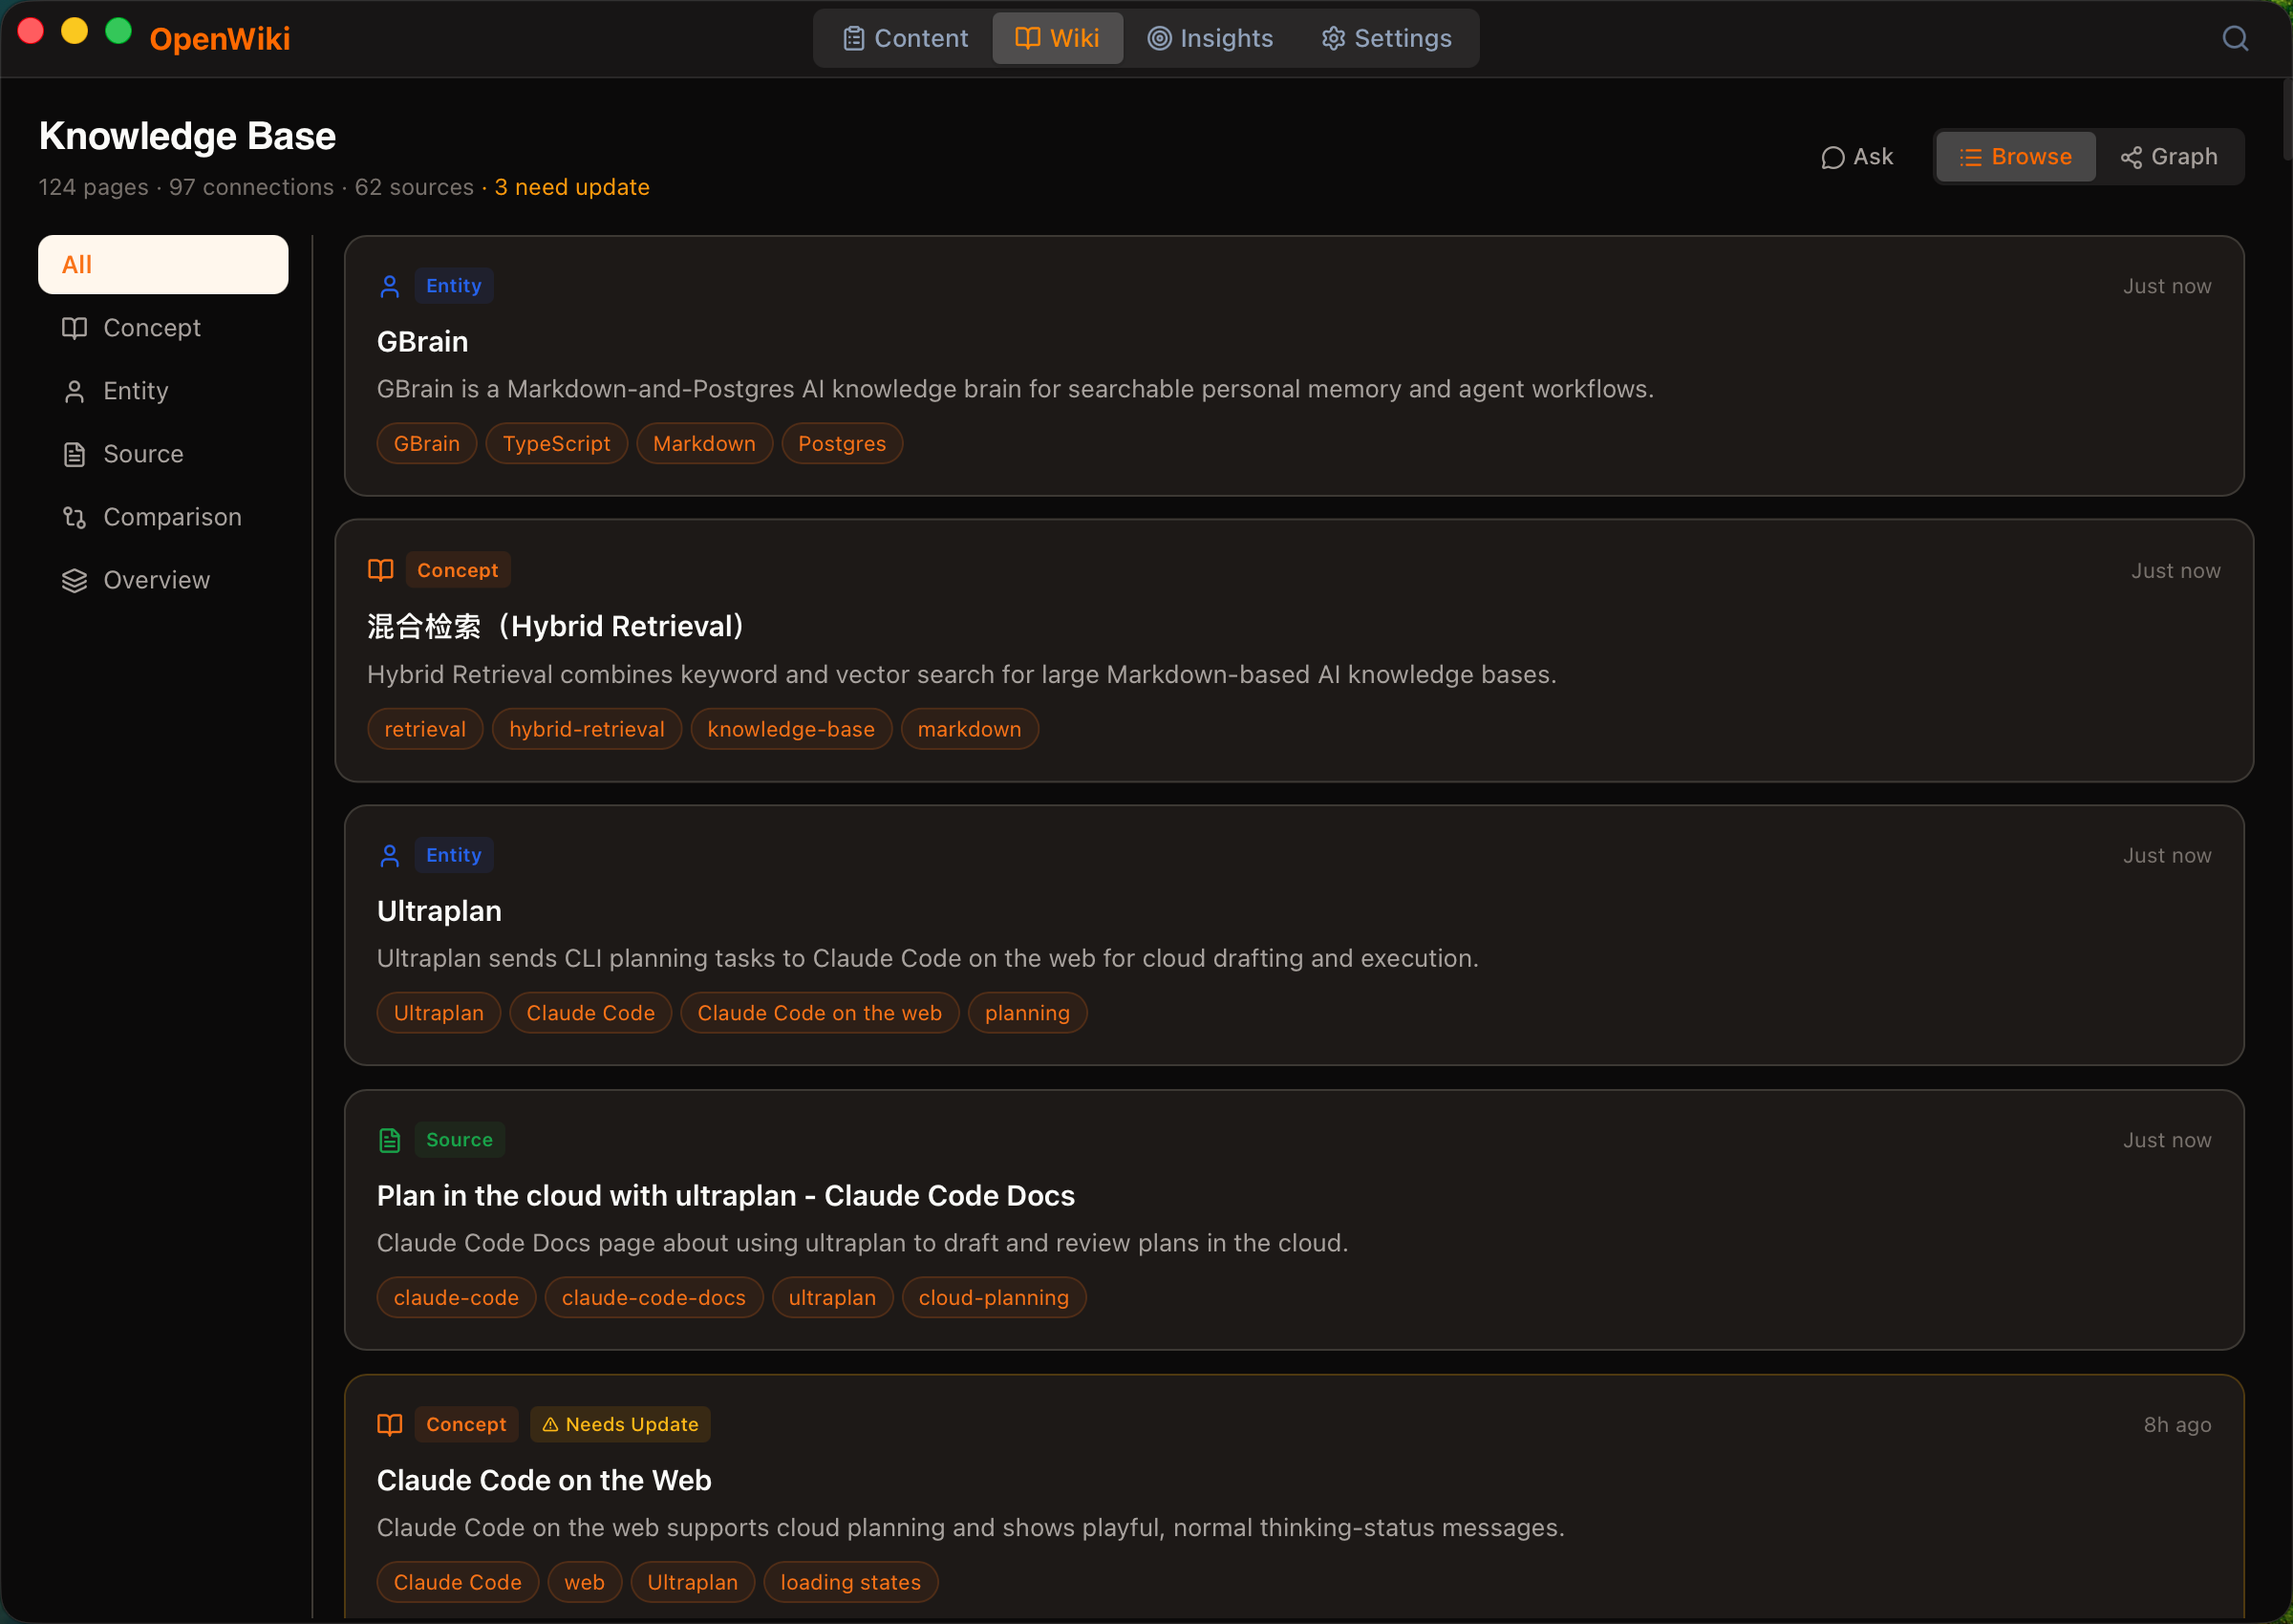Click the Concept book icon in sidebar

74,328
